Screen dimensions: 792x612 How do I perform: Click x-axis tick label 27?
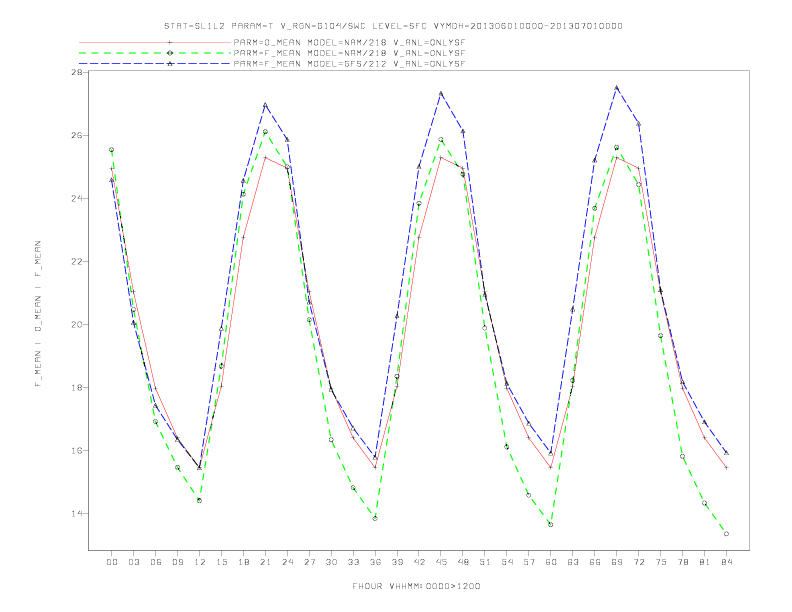pyautogui.click(x=309, y=562)
